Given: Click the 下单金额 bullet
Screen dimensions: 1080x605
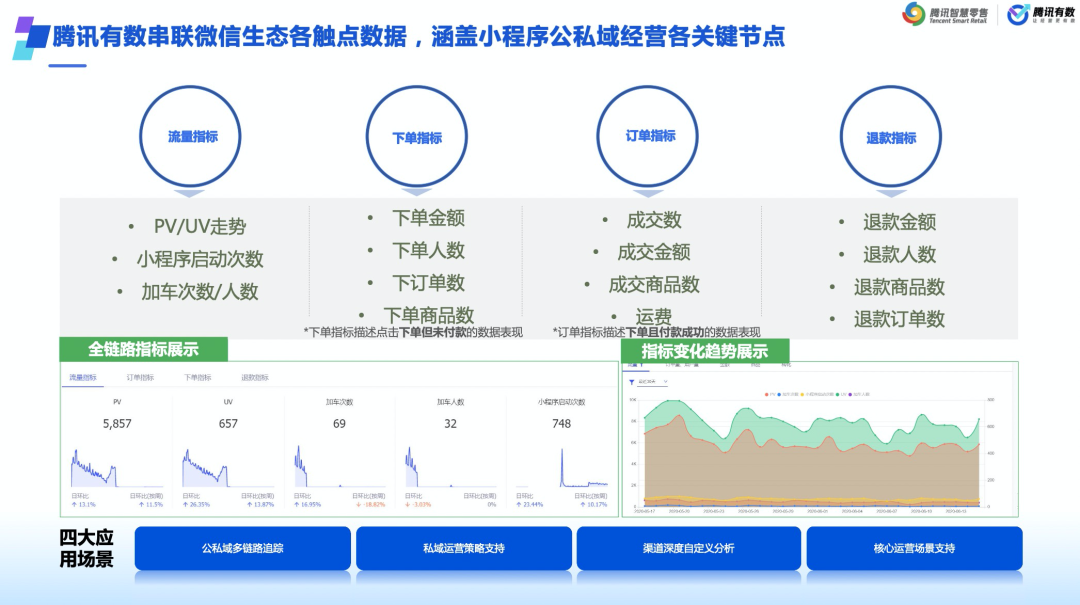Looking at the screenshot, I should point(428,218).
